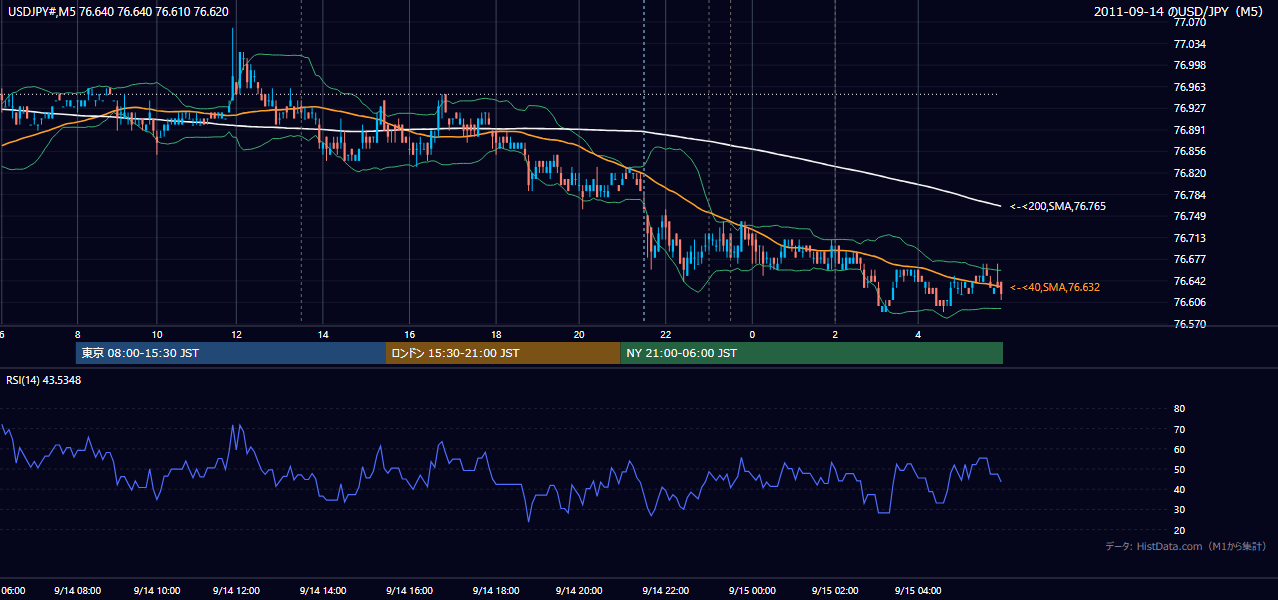This screenshot has width=1278, height=600.
Task: Select the 東京 08:00-15:30 JST session bar
Action: [231, 353]
